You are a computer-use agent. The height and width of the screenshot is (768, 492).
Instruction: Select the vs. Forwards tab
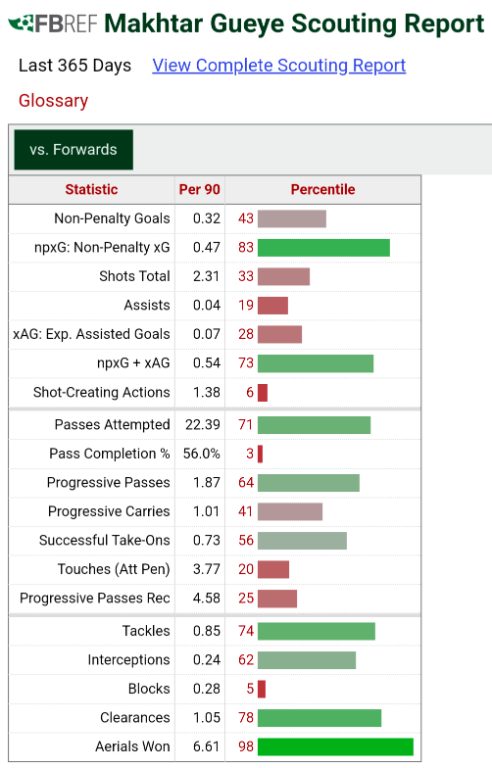(x=74, y=149)
